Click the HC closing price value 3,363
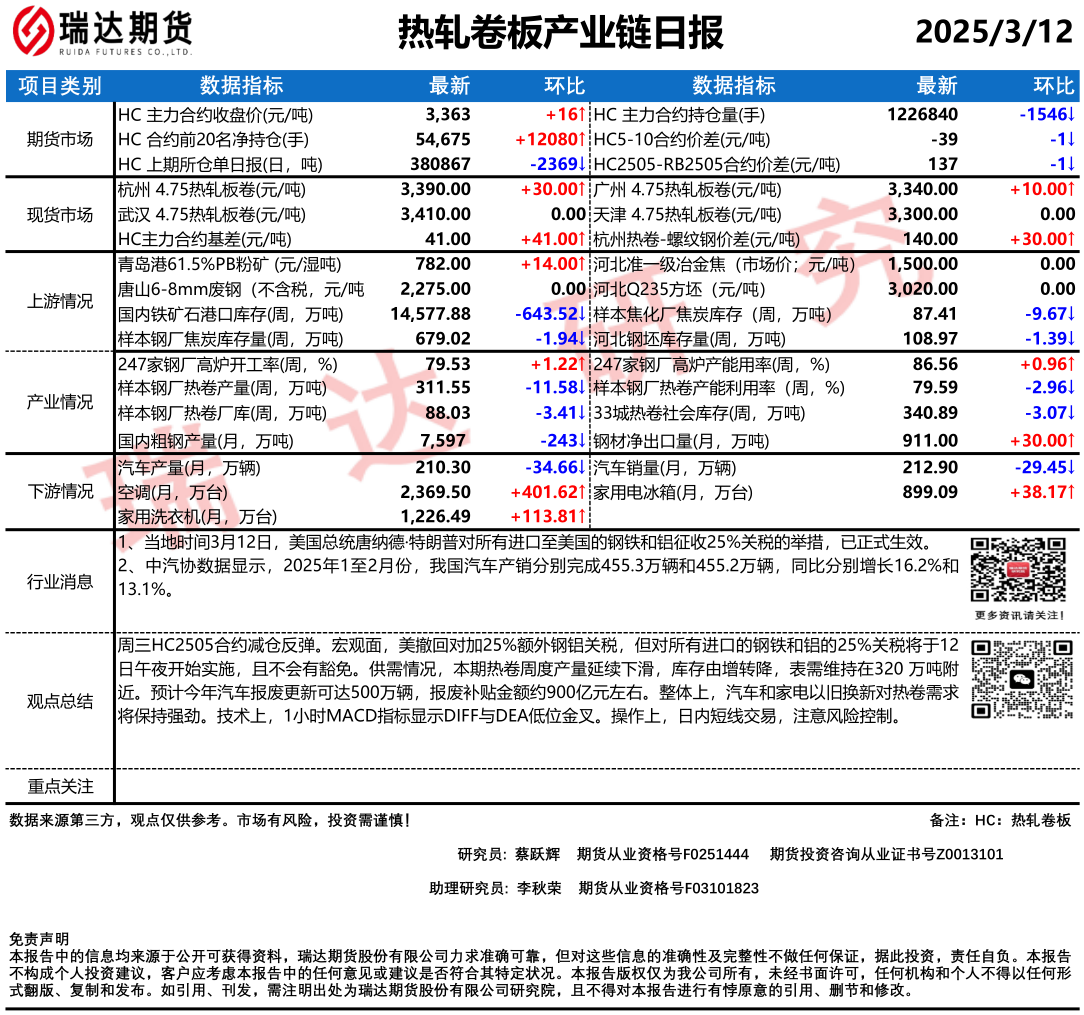The height and width of the screenshot is (1015, 1084). click(447, 115)
